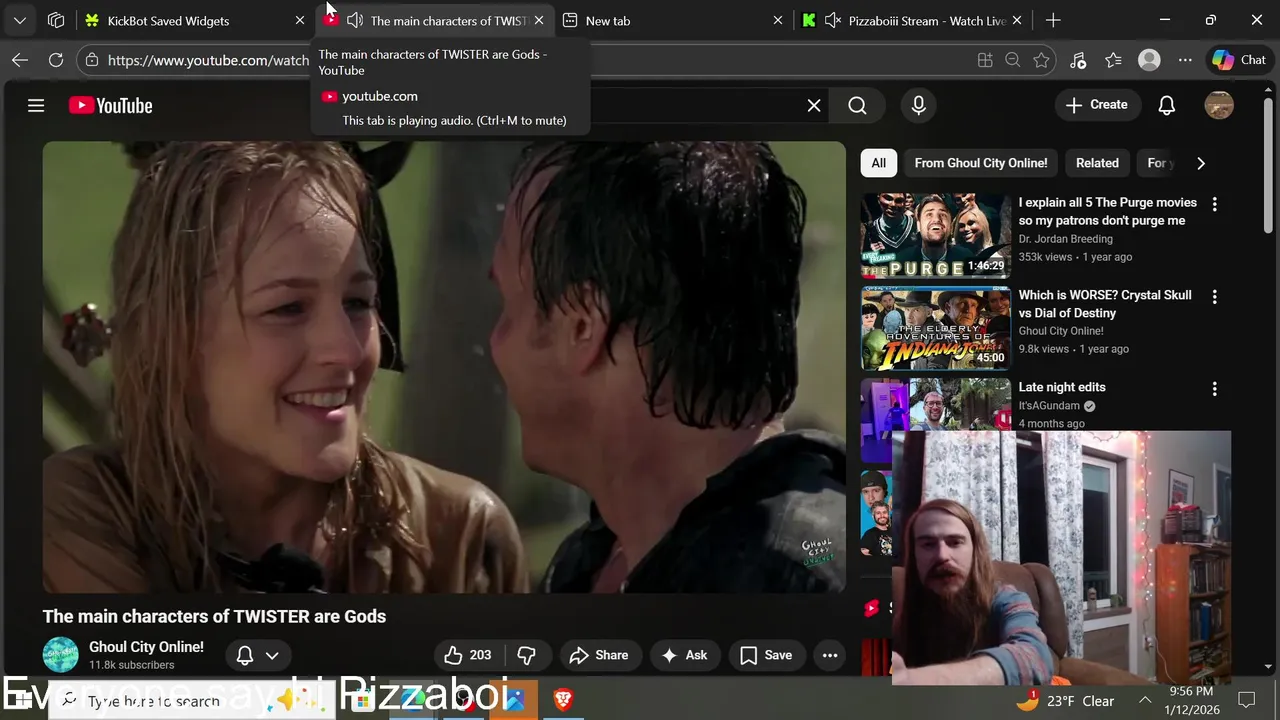
Task: Open the browser profile avatar
Action: (1149, 60)
